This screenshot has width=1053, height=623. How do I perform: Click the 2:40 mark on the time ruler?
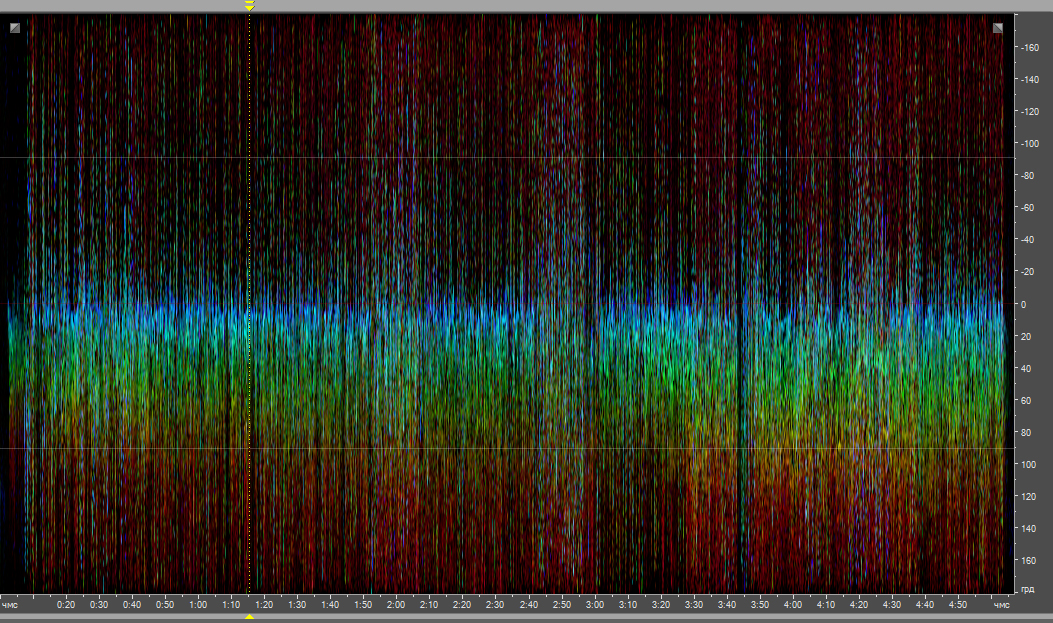click(529, 605)
